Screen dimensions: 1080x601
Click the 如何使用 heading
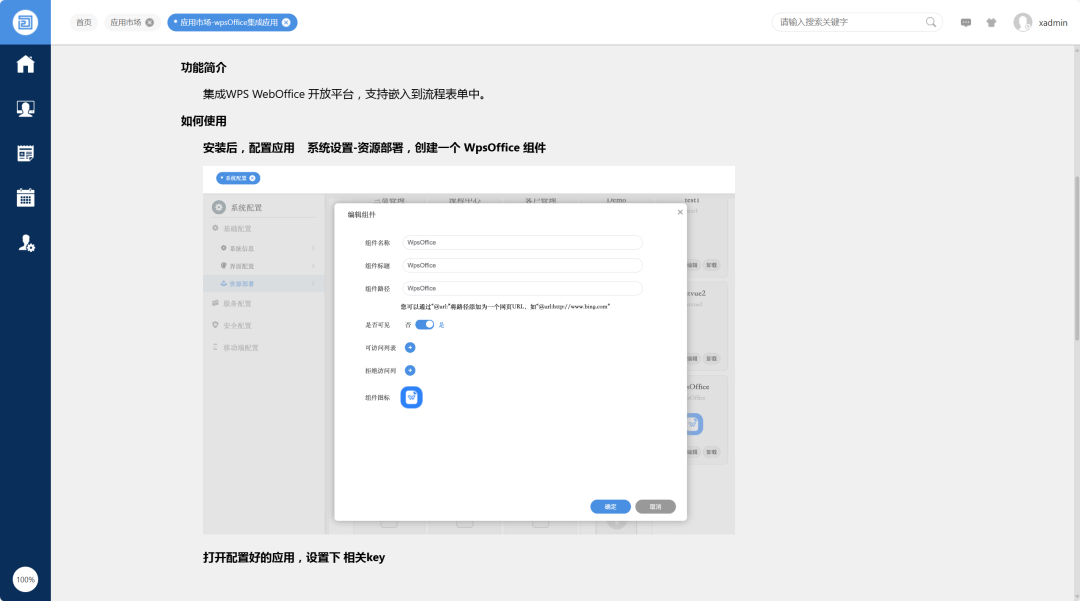[x=203, y=121]
